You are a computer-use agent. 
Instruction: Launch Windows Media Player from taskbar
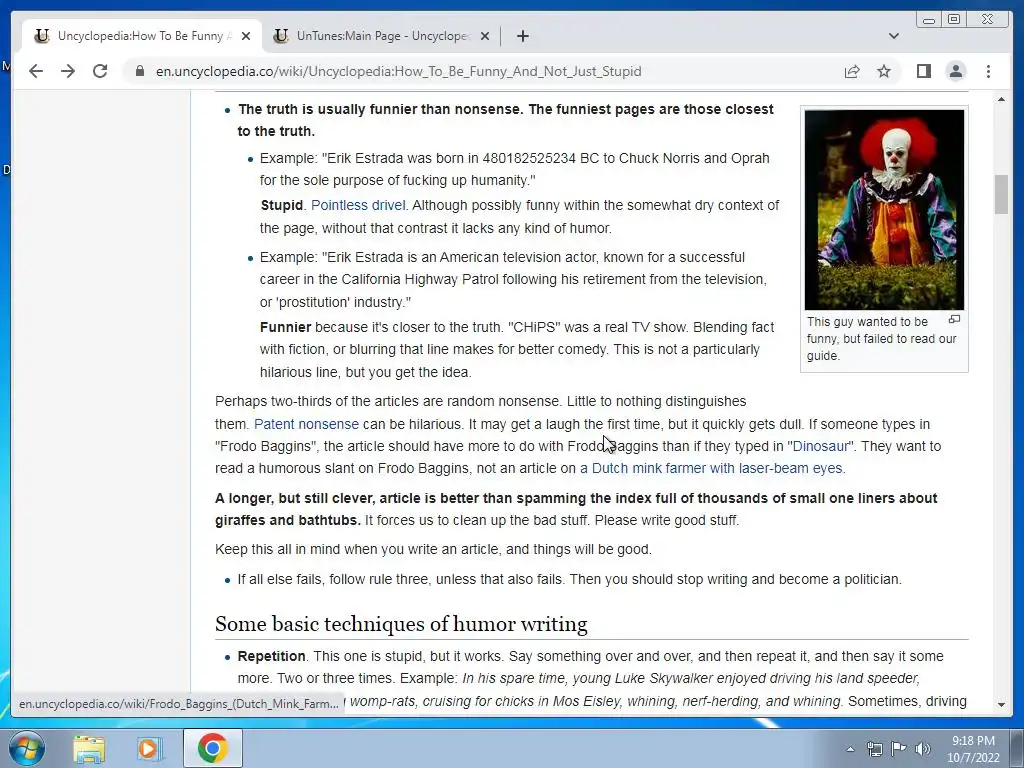pos(148,748)
